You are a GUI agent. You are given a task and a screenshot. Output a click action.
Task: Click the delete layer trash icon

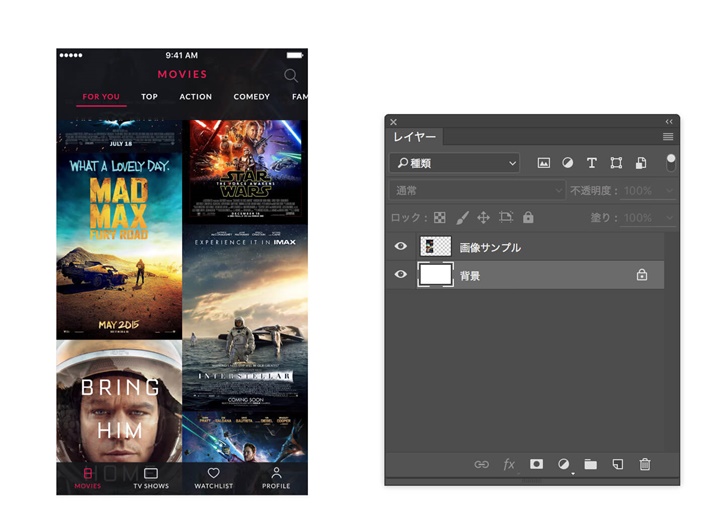645,464
